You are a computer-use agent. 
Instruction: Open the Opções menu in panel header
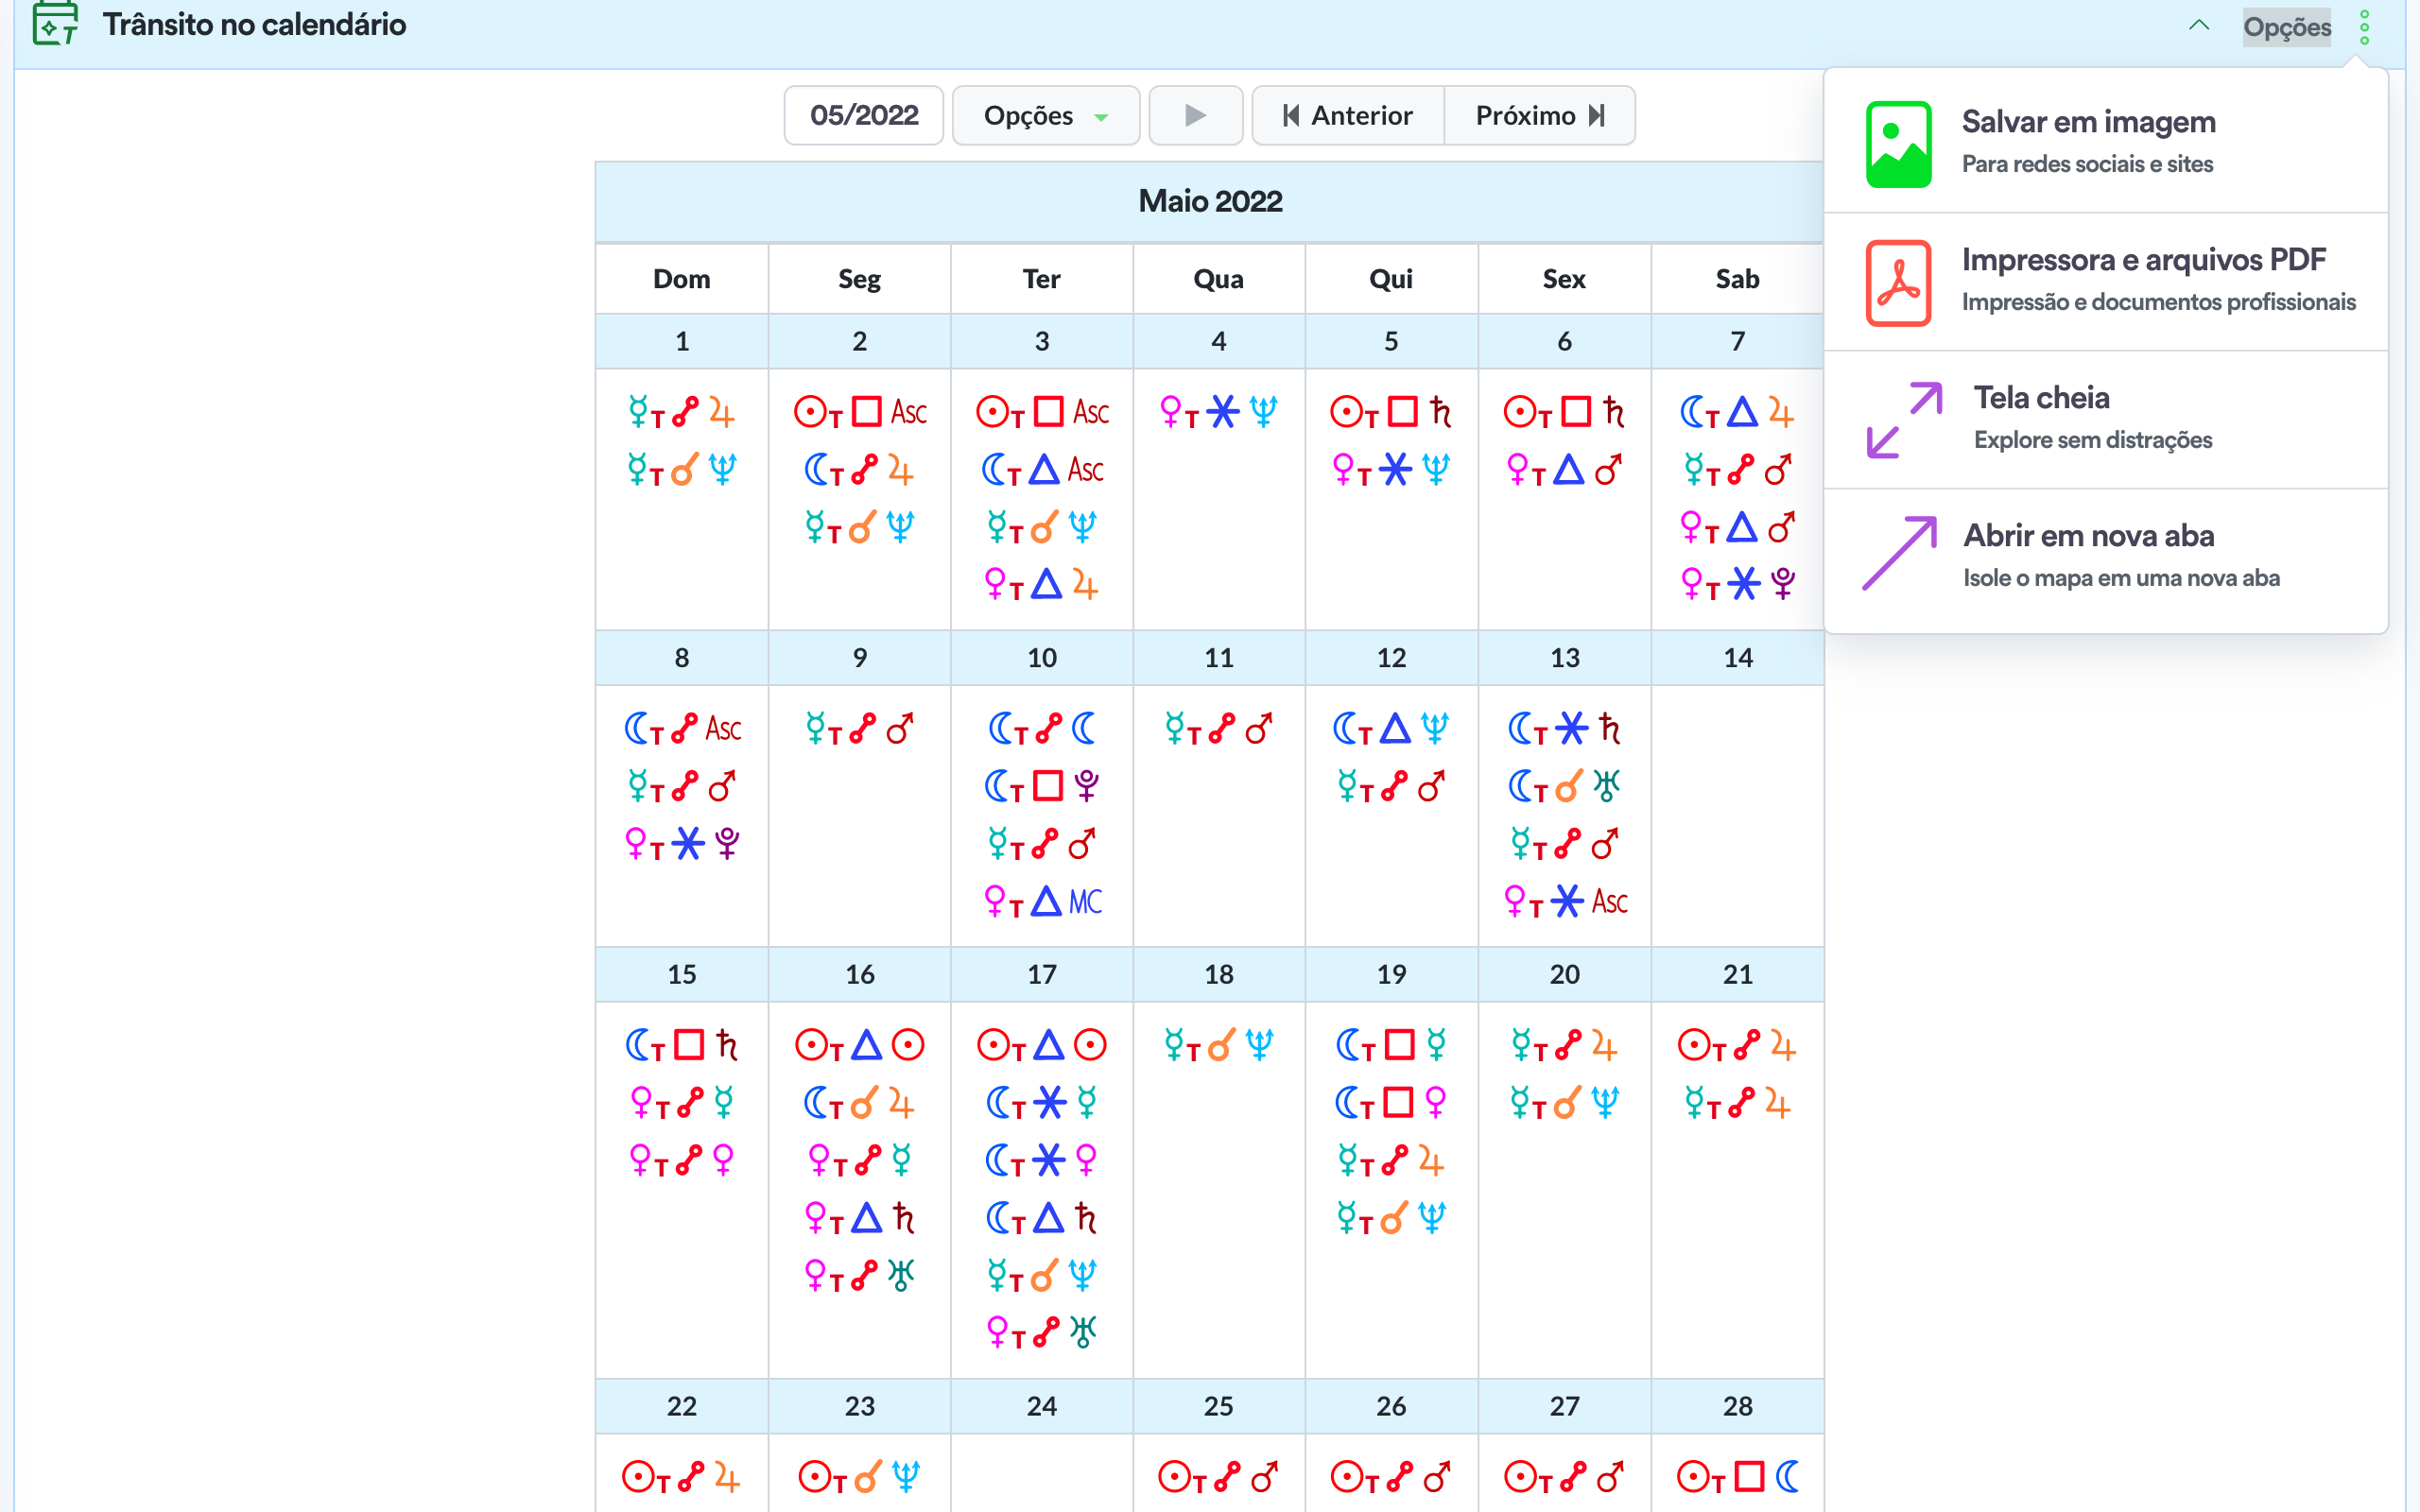coord(2286,27)
